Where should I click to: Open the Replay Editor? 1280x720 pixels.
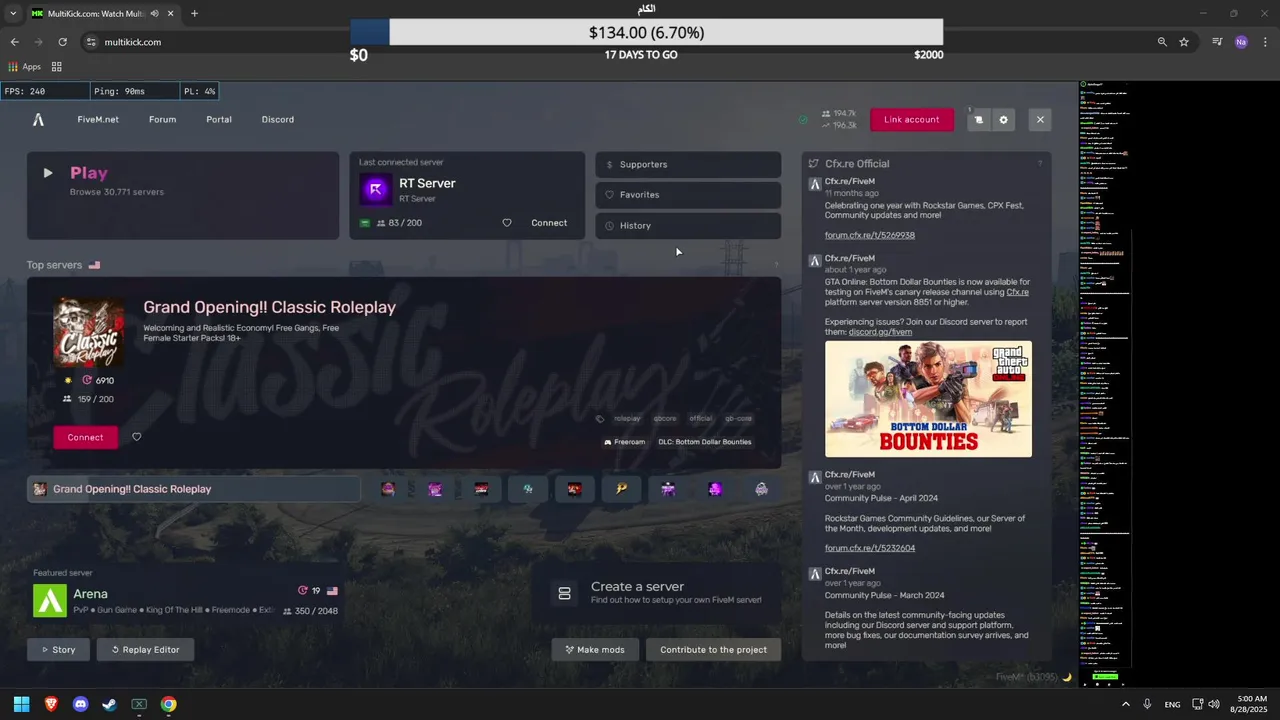tap(145, 650)
